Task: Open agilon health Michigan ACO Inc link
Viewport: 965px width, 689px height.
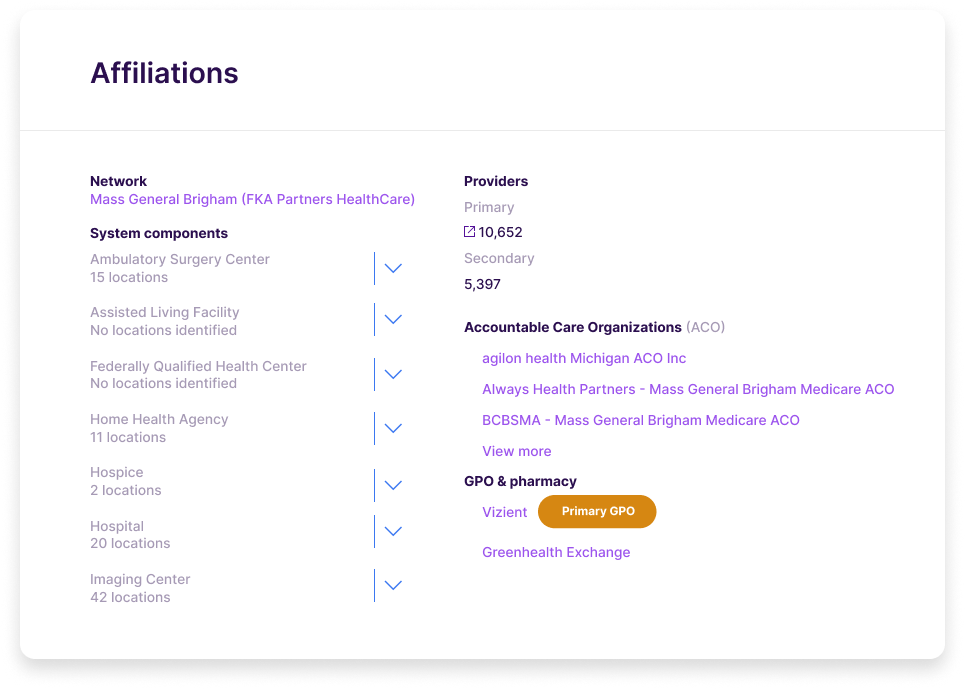Action: click(584, 358)
